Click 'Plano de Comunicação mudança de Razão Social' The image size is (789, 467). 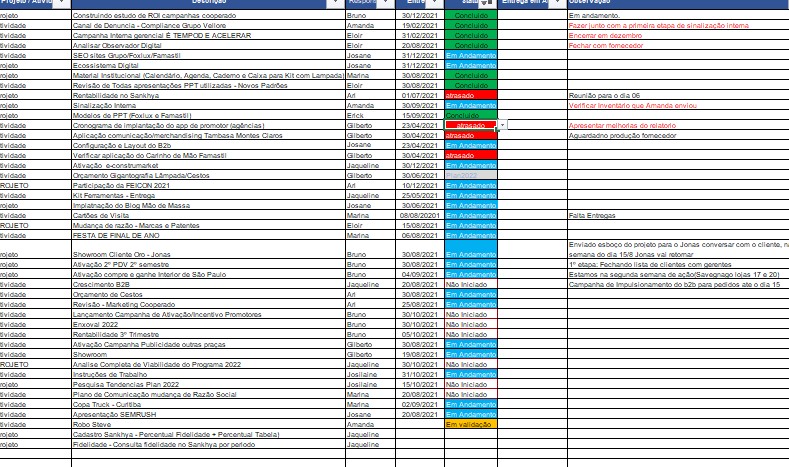tap(208, 395)
